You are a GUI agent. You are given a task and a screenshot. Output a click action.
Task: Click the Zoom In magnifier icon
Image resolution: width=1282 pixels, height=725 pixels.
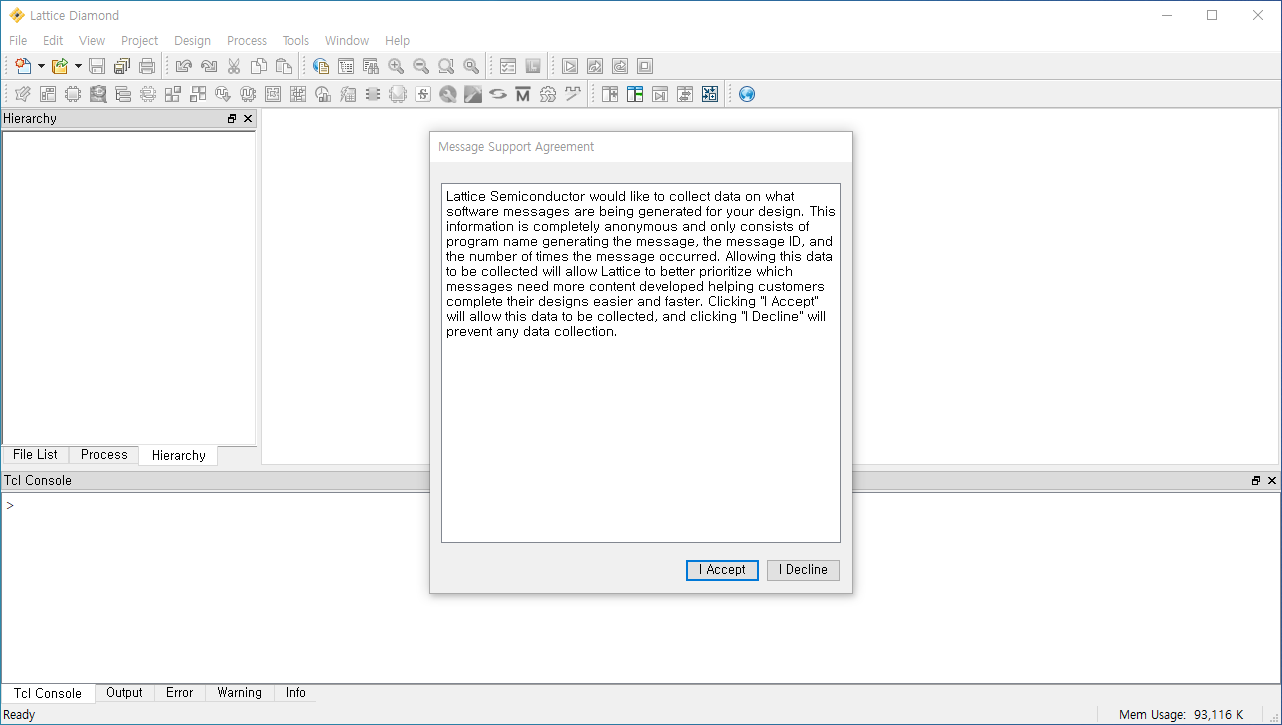point(396,66)
